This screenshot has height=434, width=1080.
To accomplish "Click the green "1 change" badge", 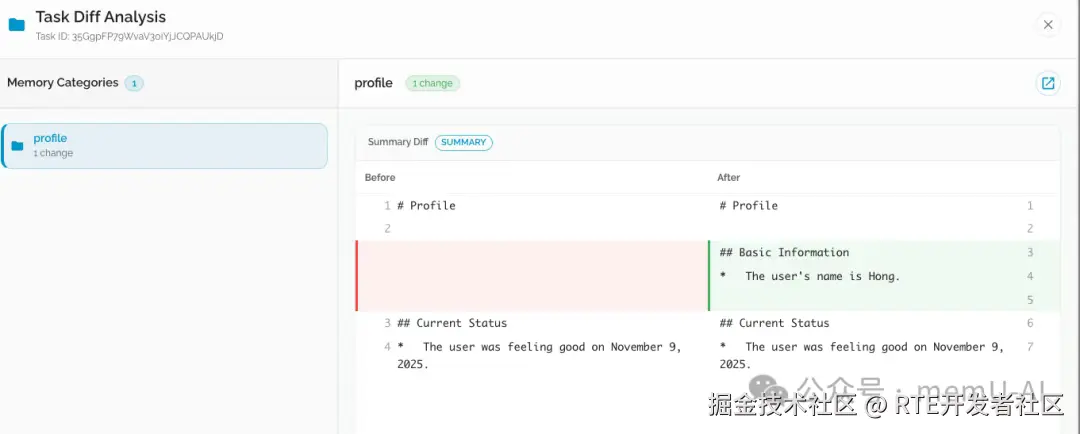I will [x=432, y=83].
